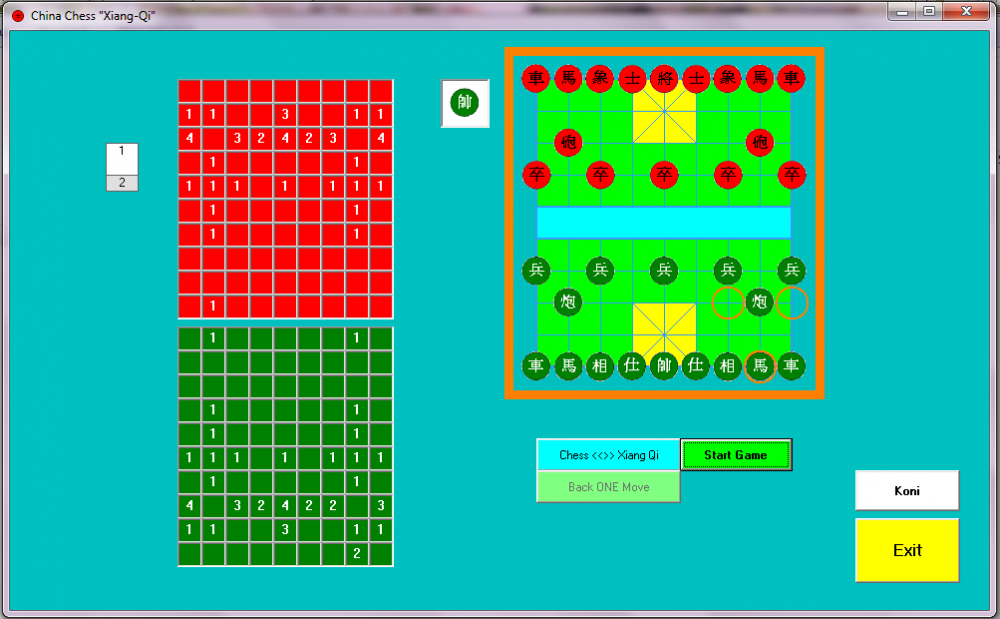
Task: Click the leftmost green elephant 相
Action: tap(600, 366)
